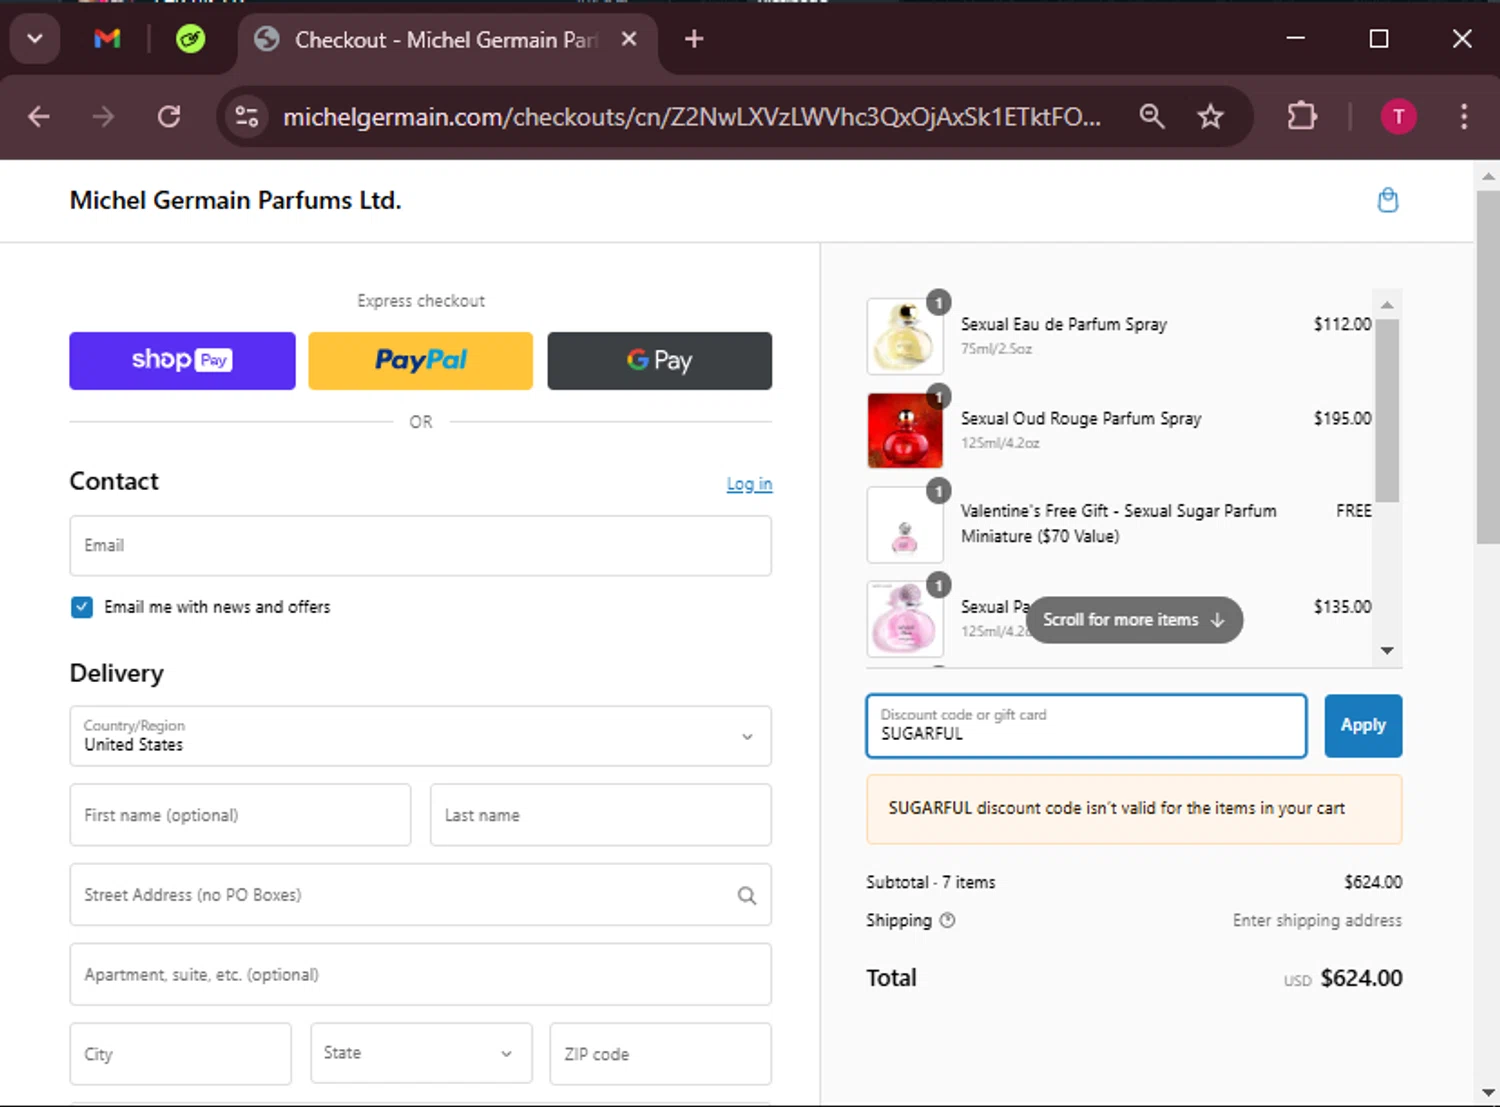
Task: Click page scrollbar up arrow
Action: (x=1488, y=176)
